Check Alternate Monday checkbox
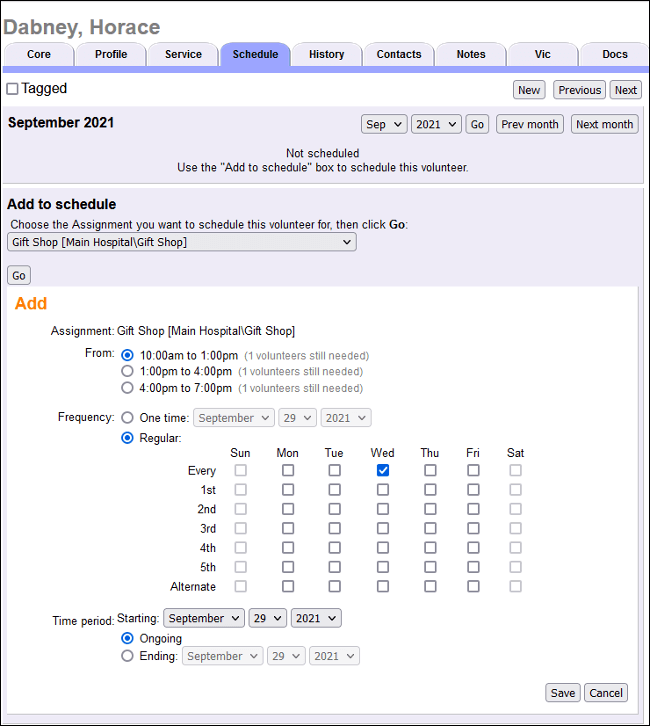The width and height of the screenshot is (650, 726). tap(288, 587)
